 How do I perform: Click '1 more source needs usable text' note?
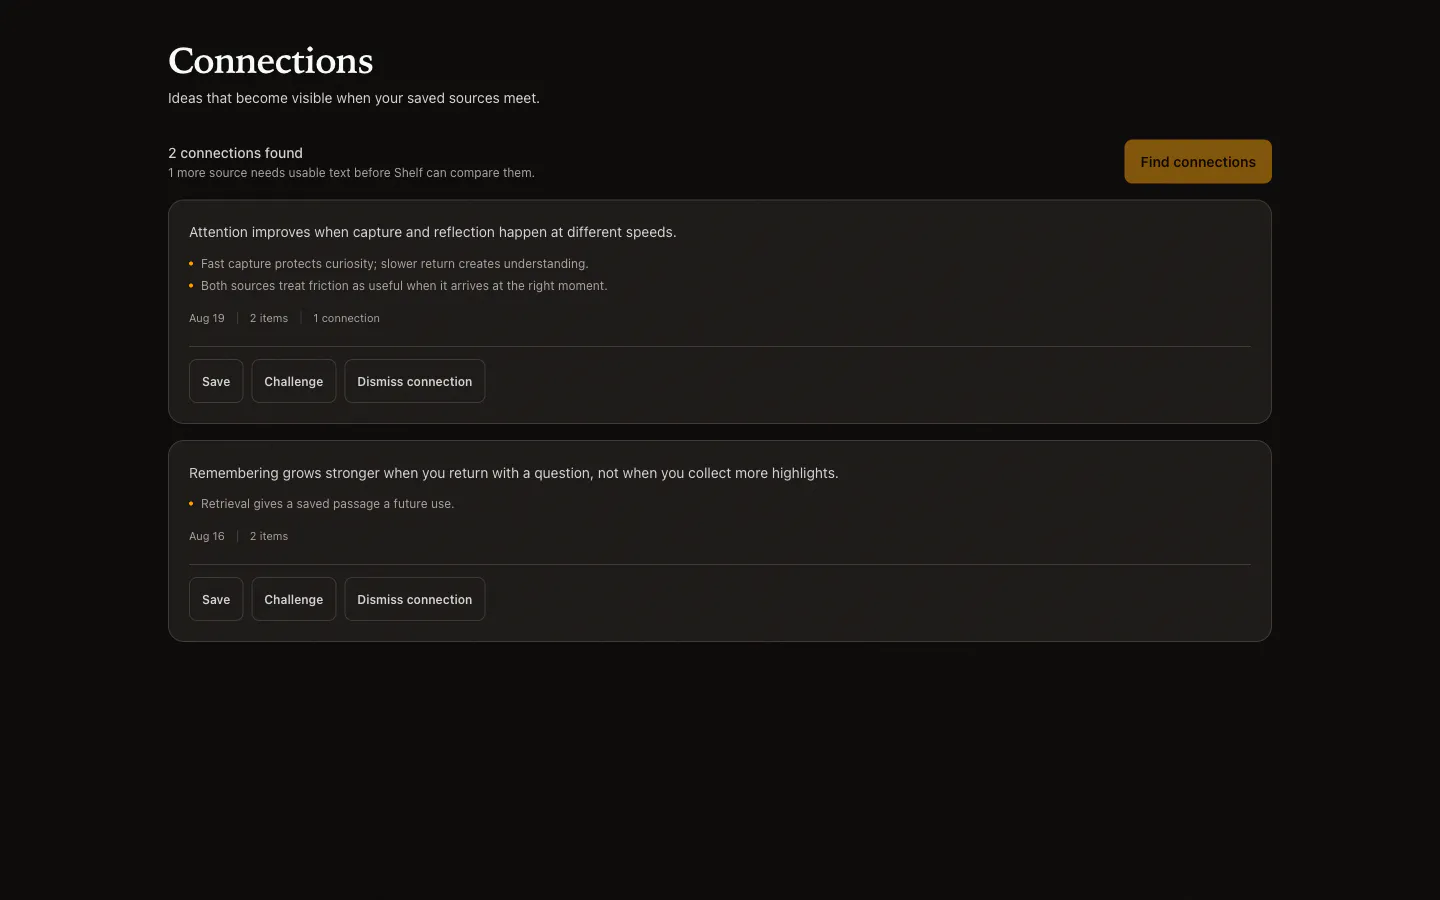point(351,173)
